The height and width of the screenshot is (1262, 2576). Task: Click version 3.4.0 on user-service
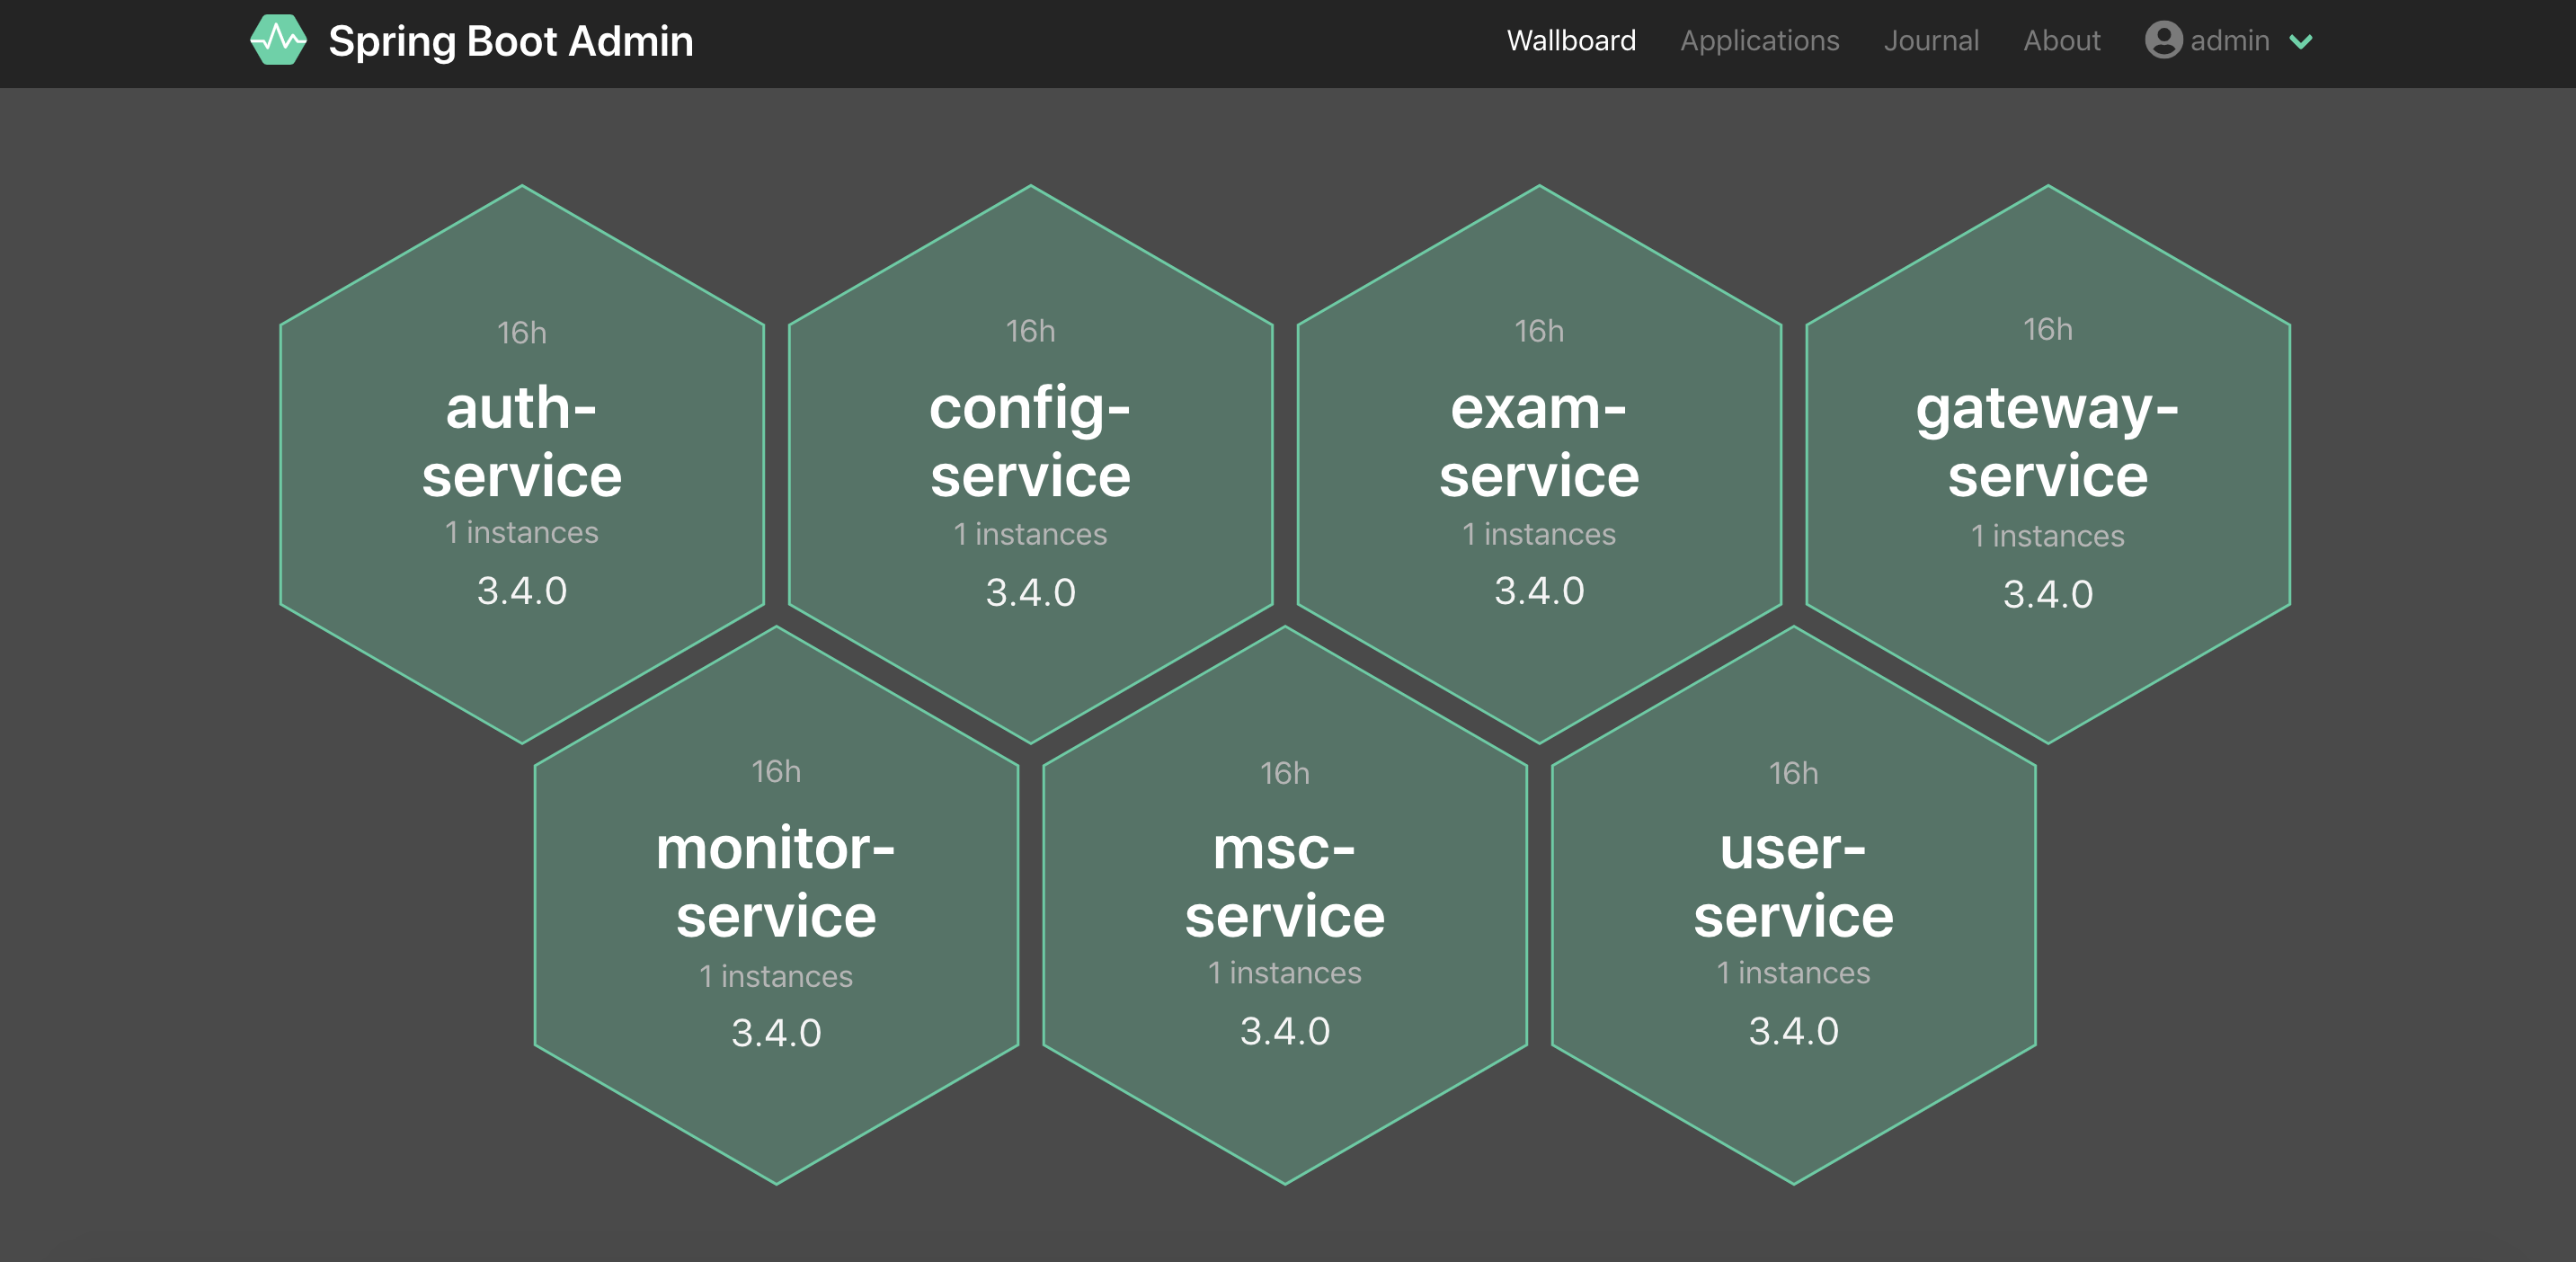(x=1793, y=1031)
